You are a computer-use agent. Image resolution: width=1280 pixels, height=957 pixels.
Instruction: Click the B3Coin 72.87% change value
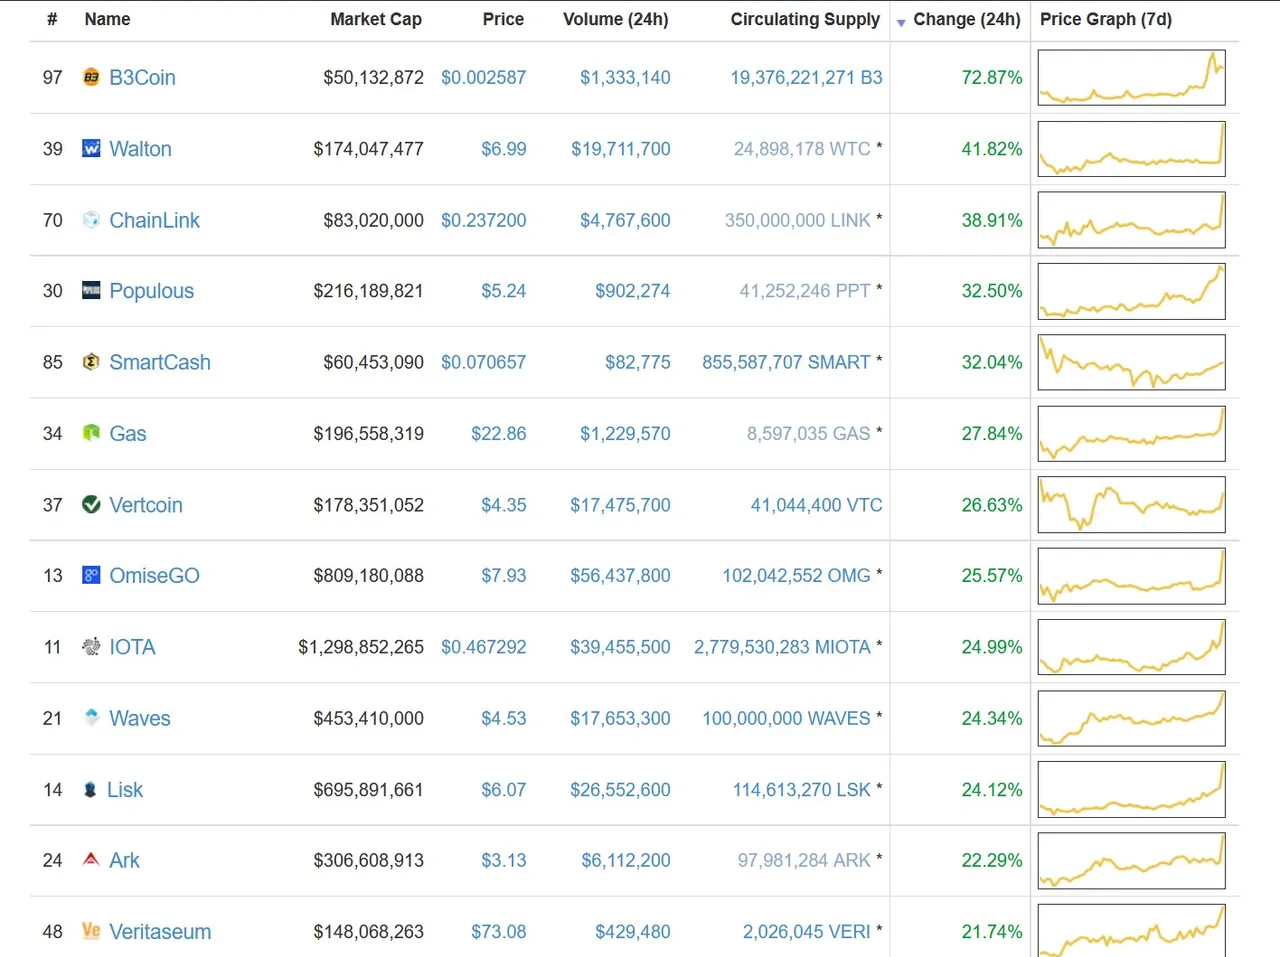[992, 77]
